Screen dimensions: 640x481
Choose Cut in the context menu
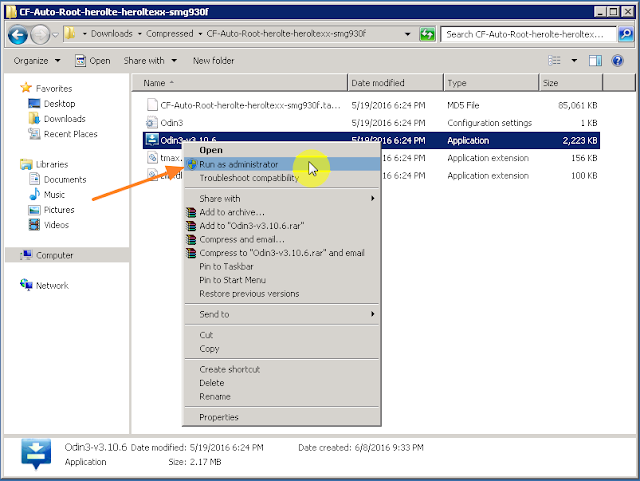tap(282, 335)
